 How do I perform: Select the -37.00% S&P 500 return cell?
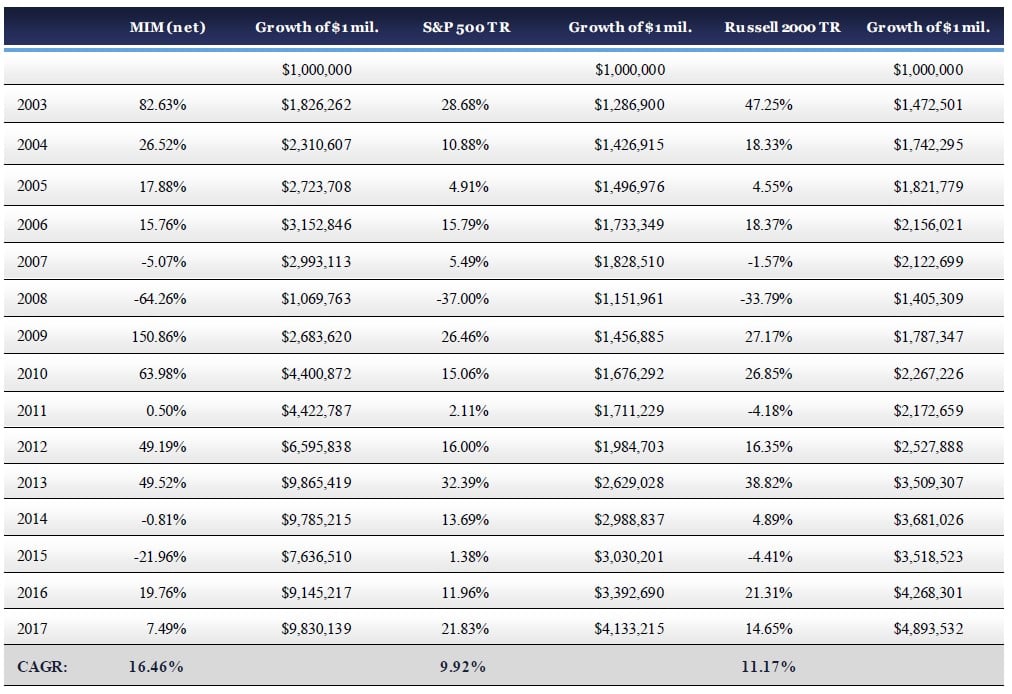coord(463,299)
